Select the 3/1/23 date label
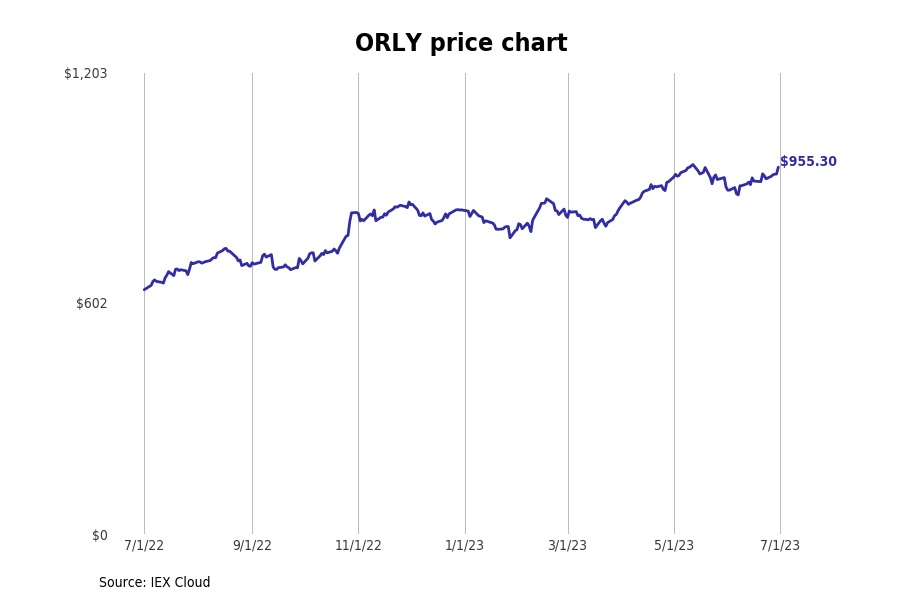The height and width of the screenshot is (600, 900). [x=568, y=545]
